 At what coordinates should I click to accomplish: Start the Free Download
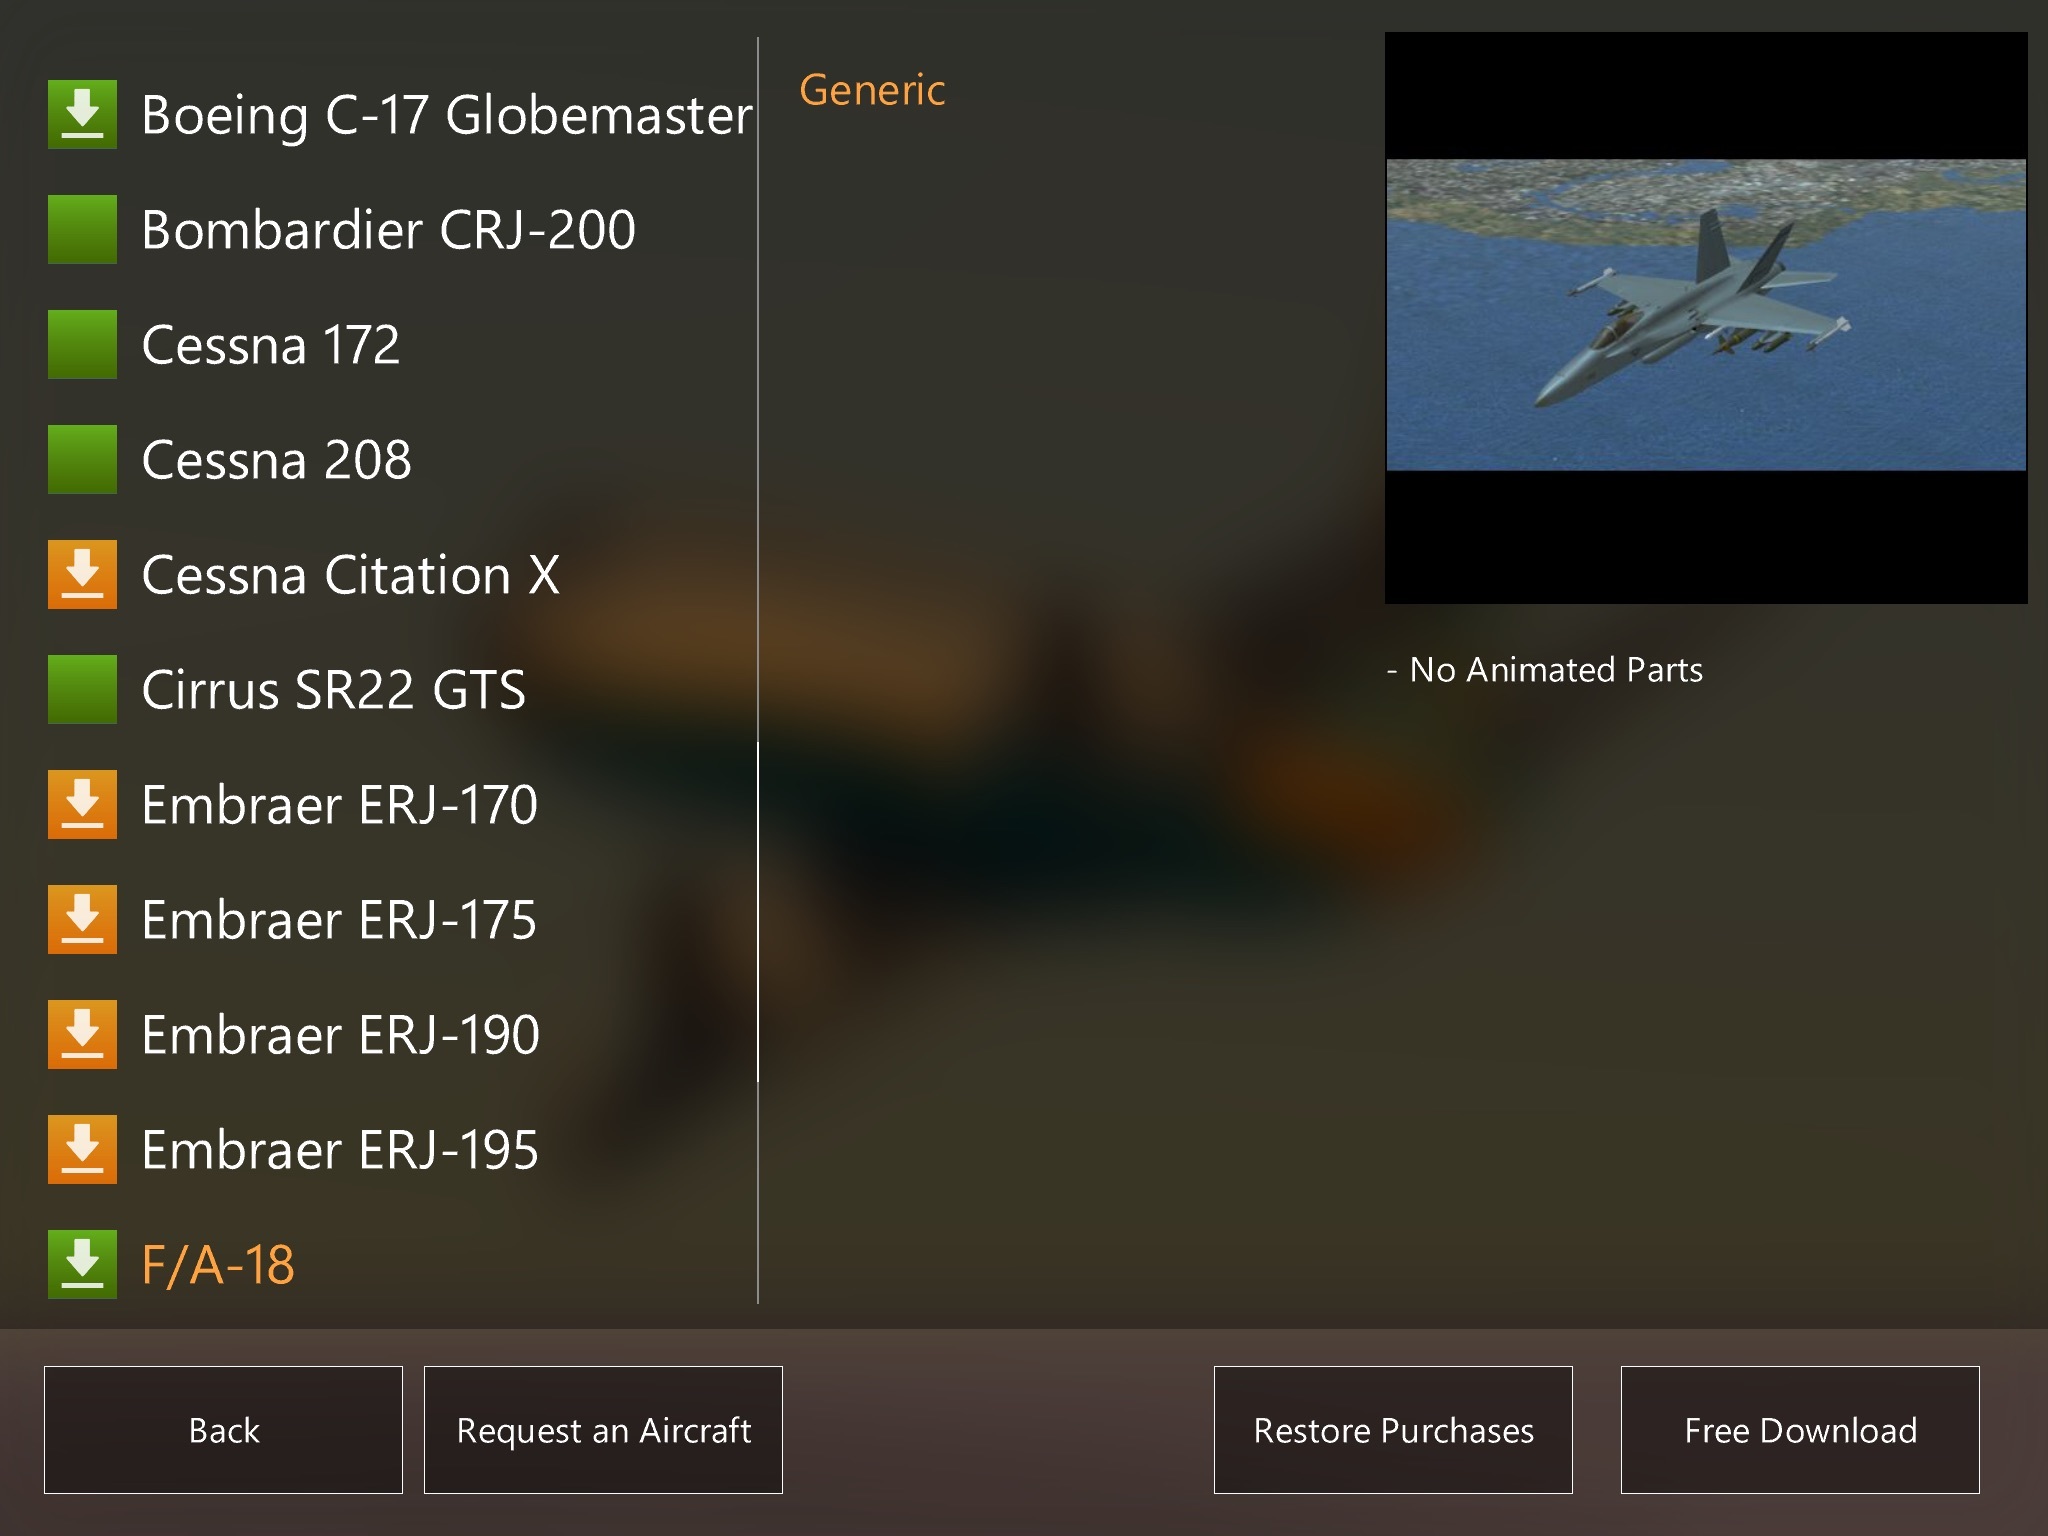tap(1800, 1430)
